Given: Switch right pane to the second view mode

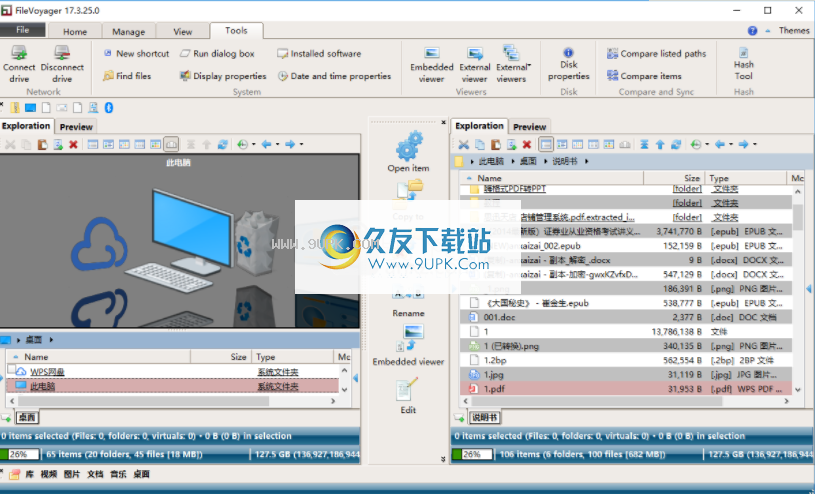Looking at the screenshot, I should pos(562,145).
